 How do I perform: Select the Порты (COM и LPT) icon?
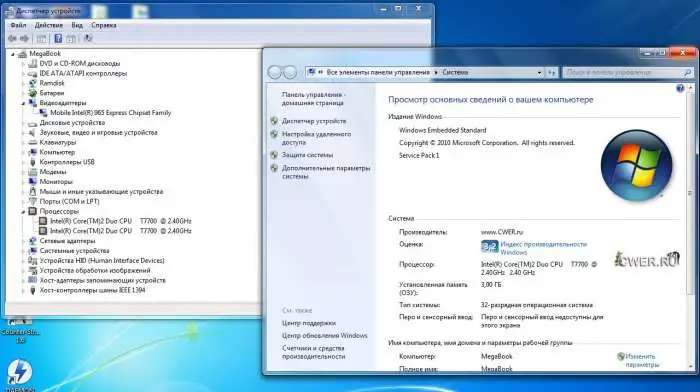[x=32, y=201]
